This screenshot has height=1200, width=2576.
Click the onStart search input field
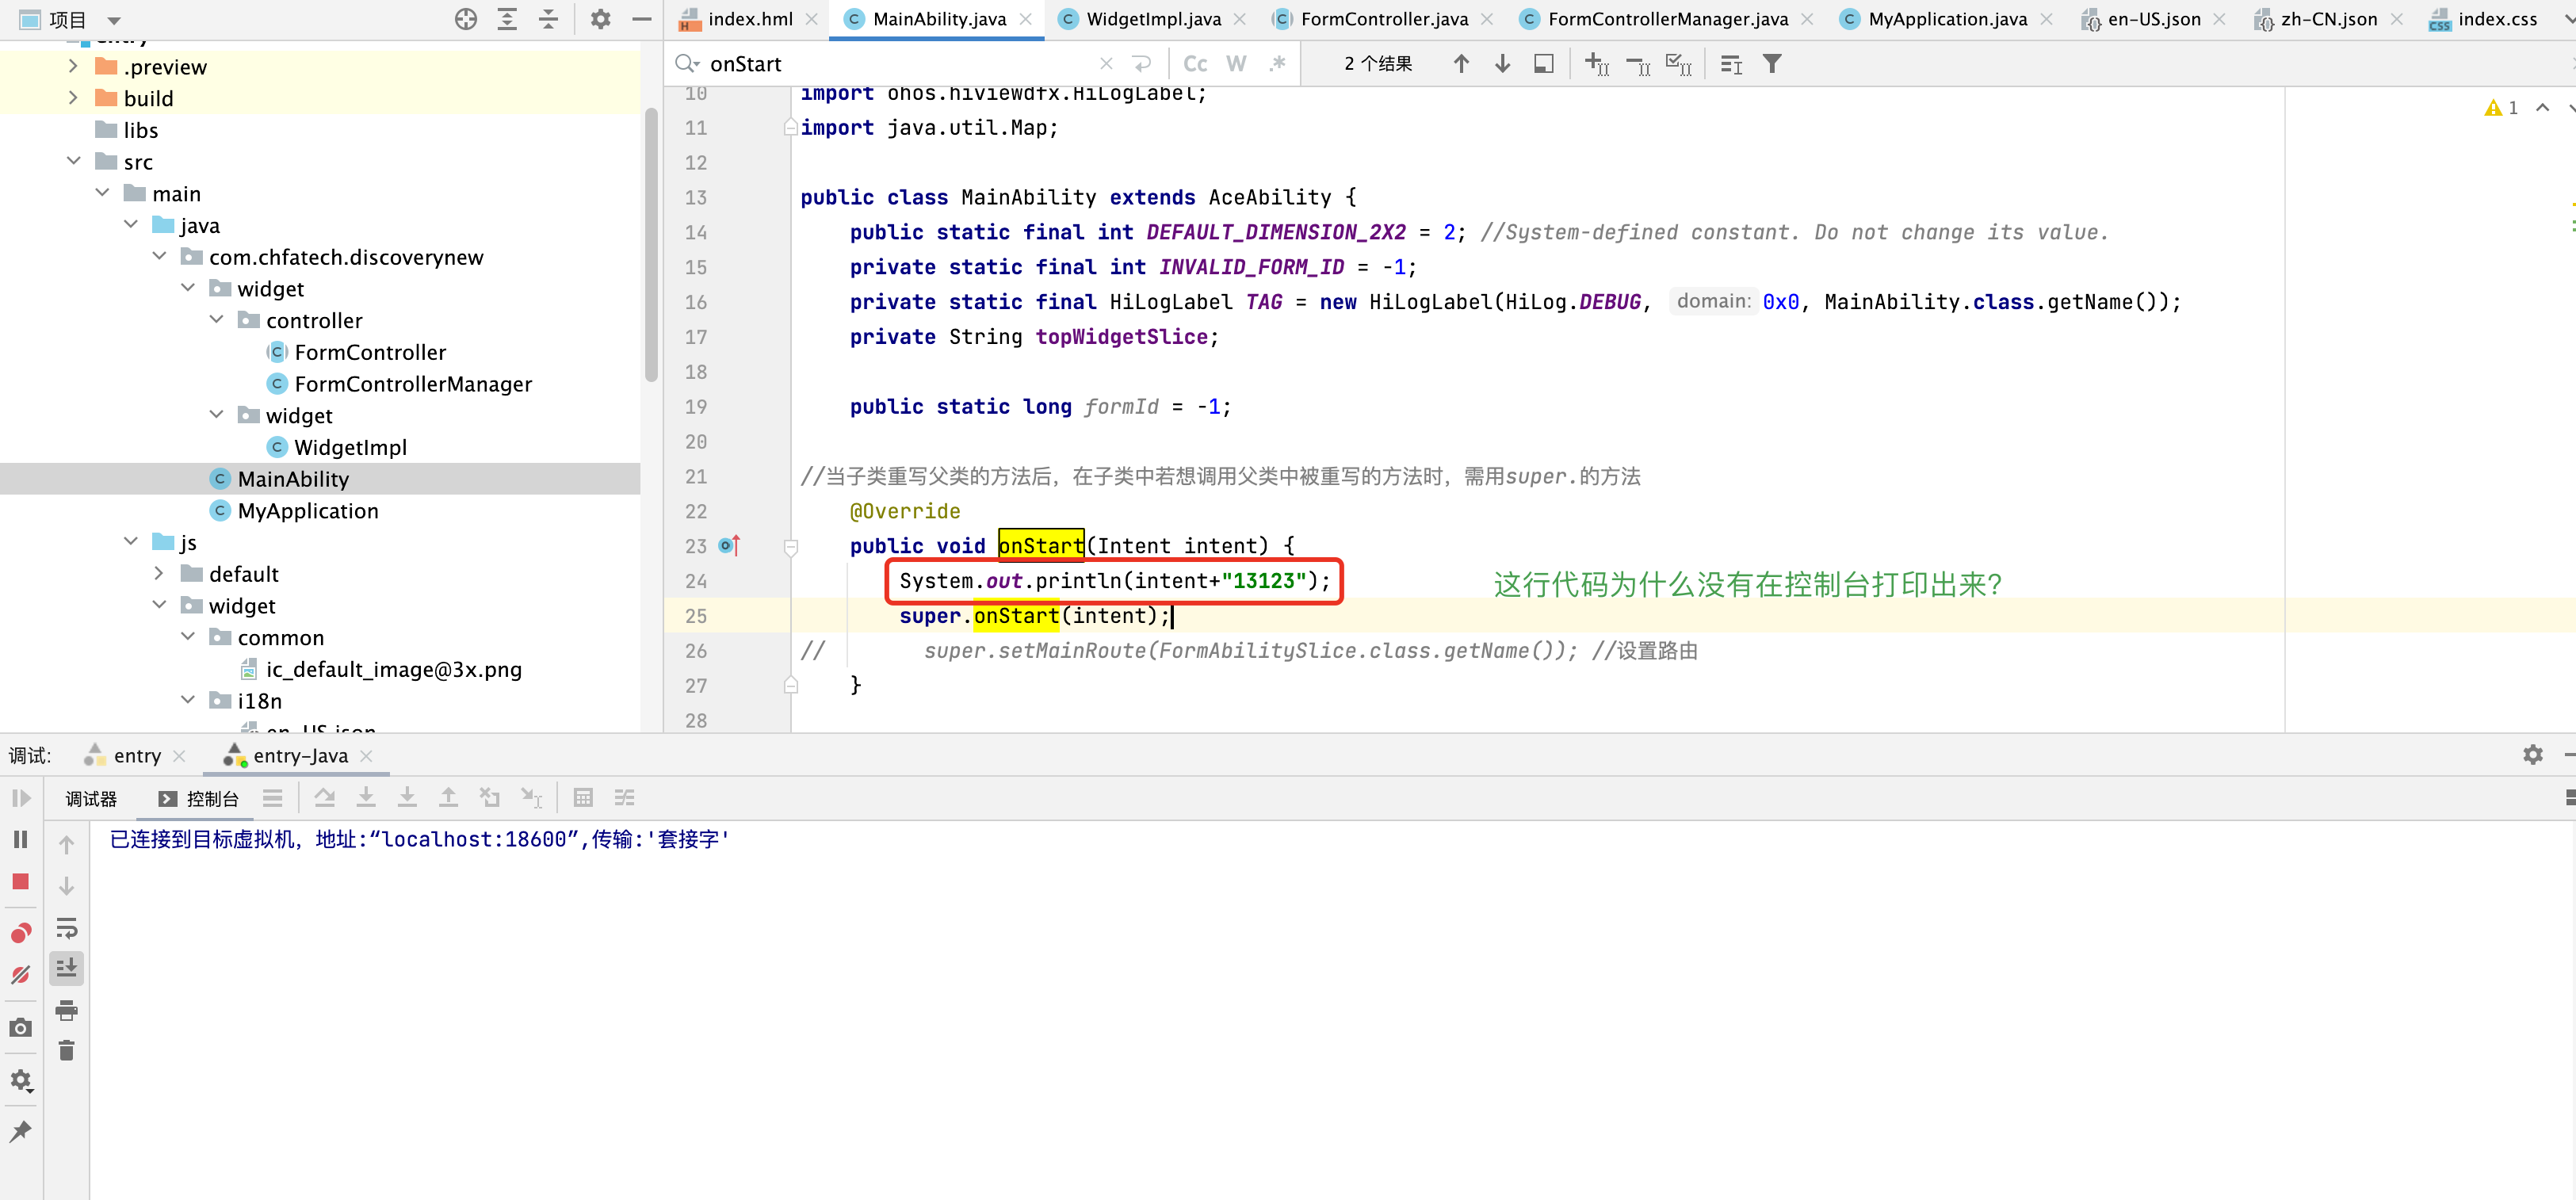[900, 64]
